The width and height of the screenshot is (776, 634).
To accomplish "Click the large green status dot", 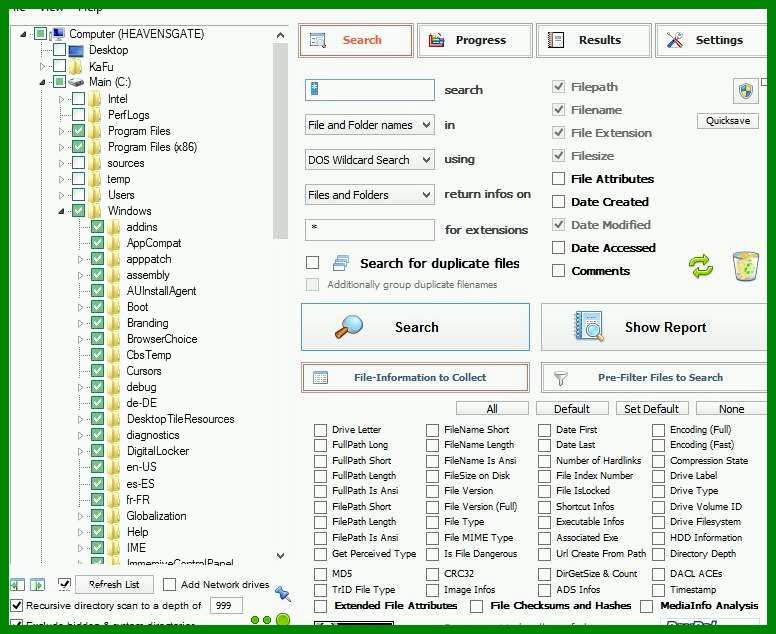I will click(x=283, y=620).
